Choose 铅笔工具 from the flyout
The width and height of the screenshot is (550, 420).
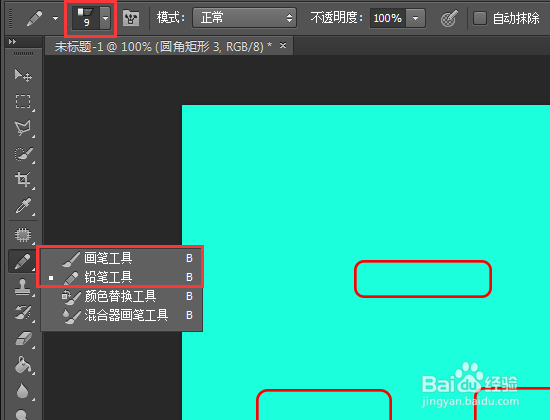pos(122,277)
